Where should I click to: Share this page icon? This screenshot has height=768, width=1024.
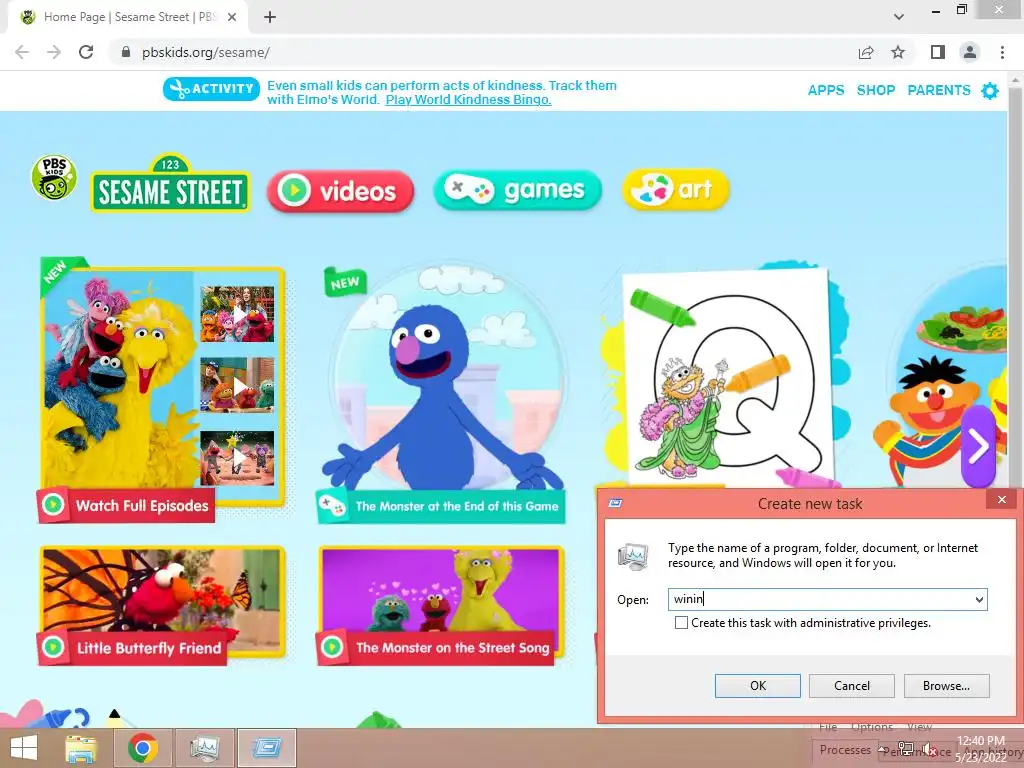tap(866, 52)
